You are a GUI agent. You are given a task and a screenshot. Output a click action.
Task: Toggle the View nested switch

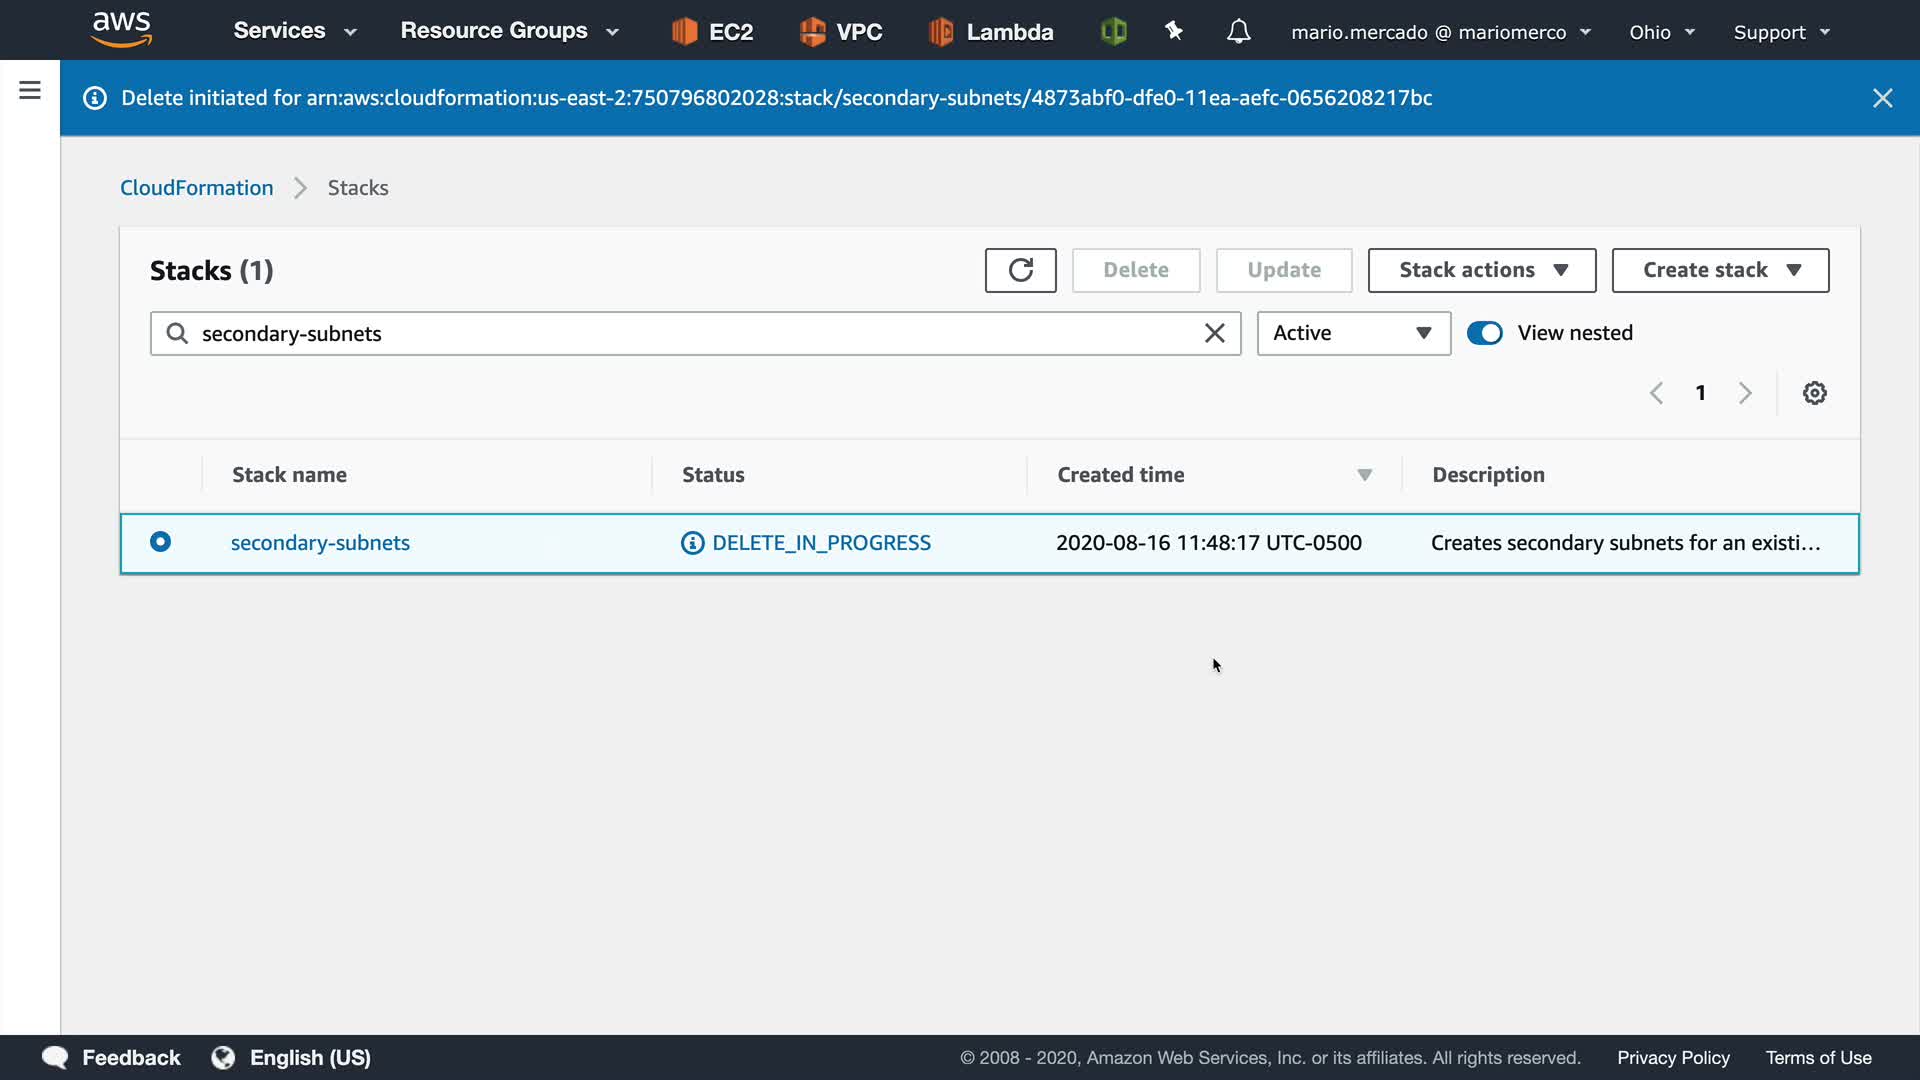pyautogui.click(x=1484, y=333)
